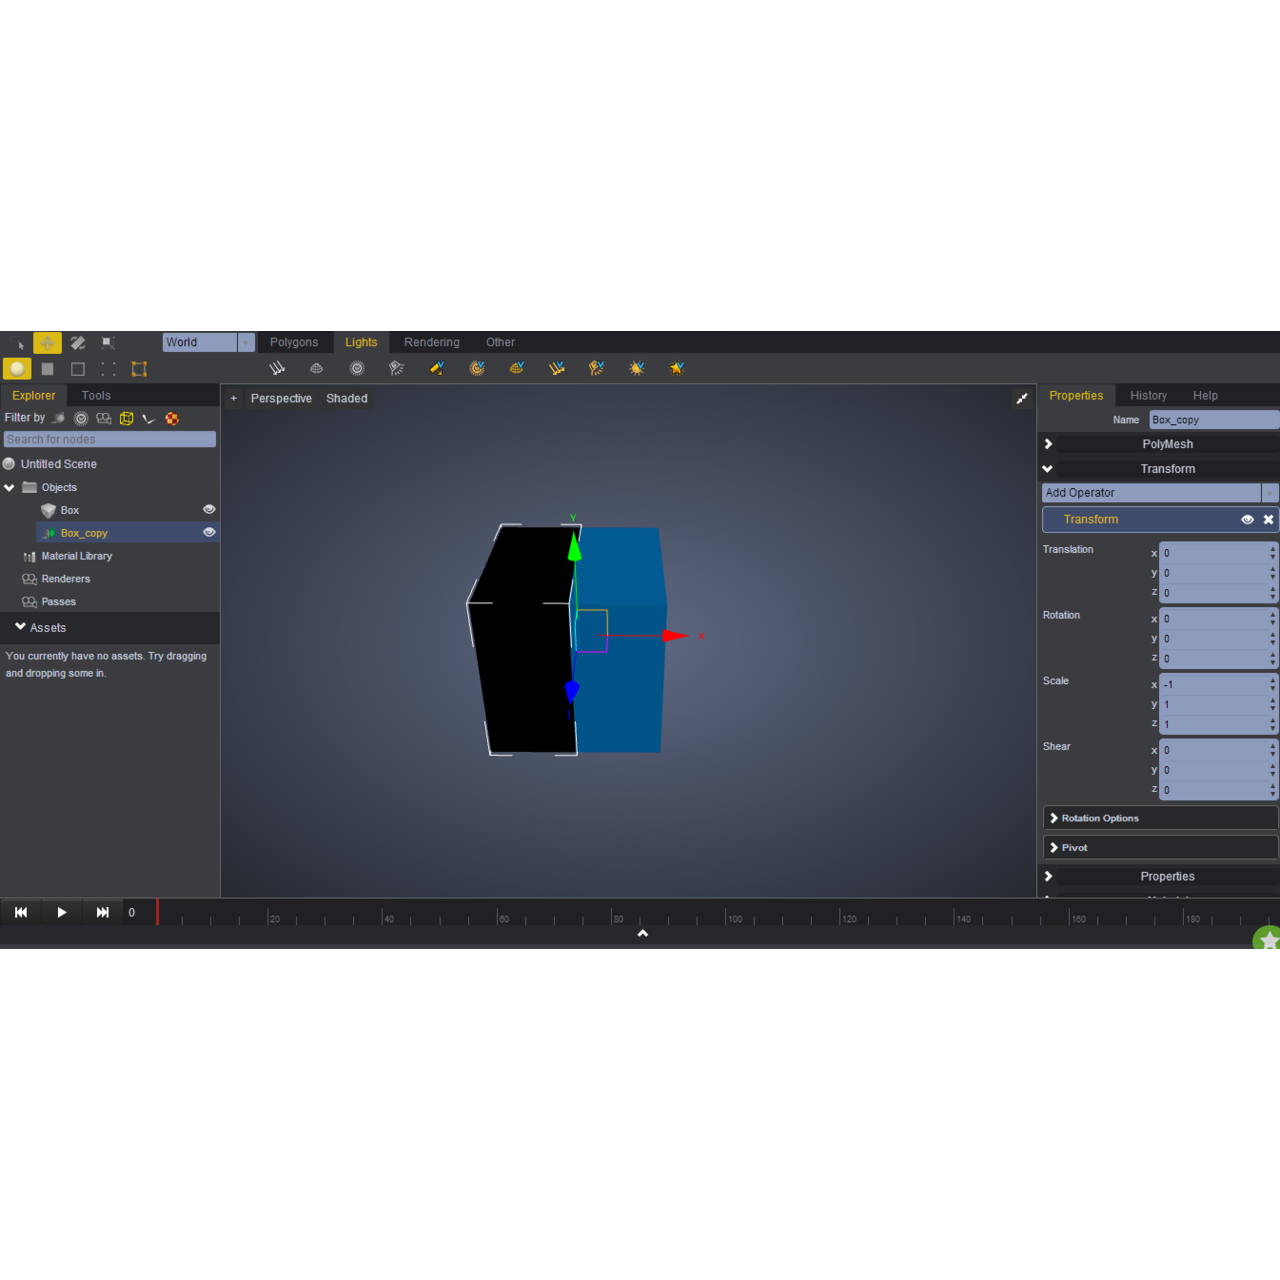
Task: Toggle the Transform operator eye icon
Action: [1247, 520]
